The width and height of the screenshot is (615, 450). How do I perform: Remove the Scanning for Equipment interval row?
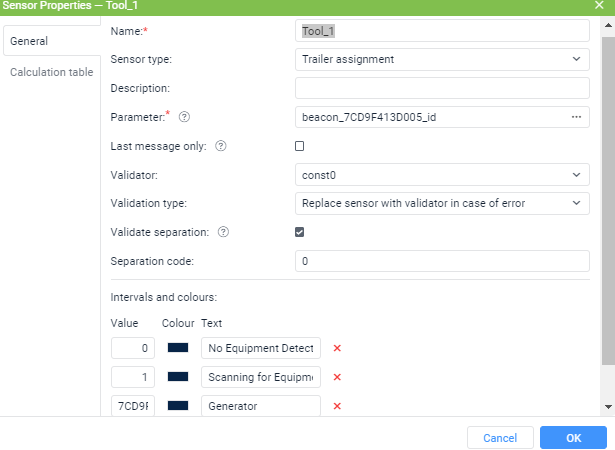point(337,377)
